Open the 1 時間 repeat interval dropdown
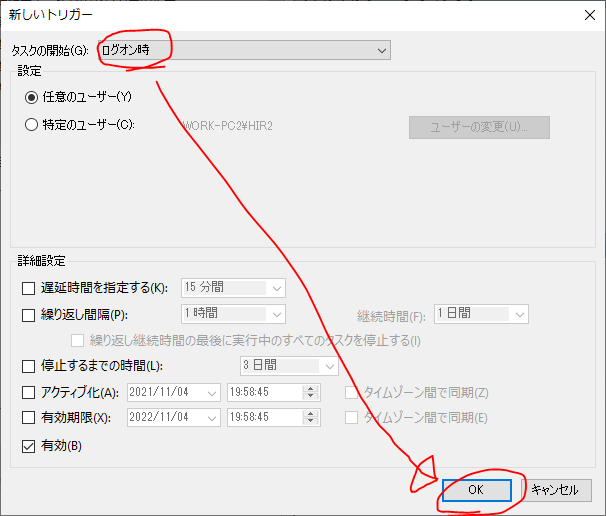This screenshot has height=516, width=606. (233, 314)
